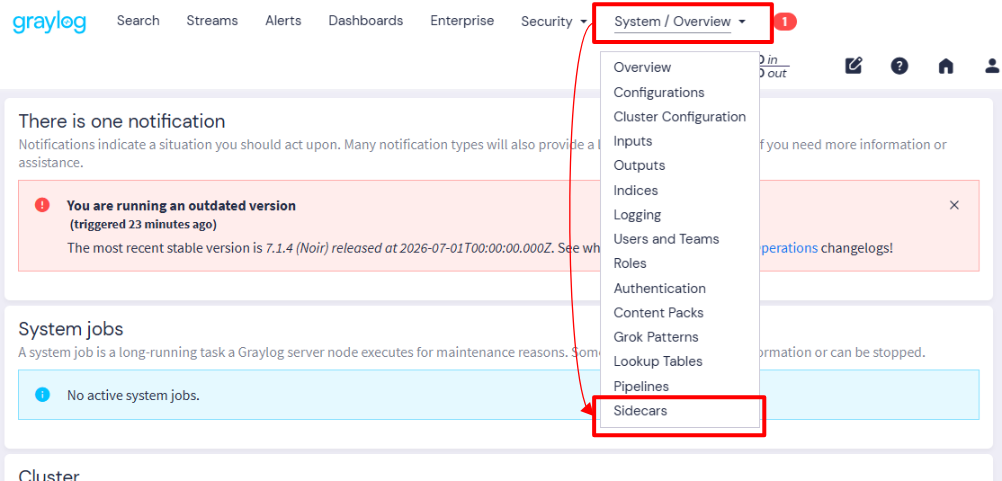Click 'No active system jobs.' message

(133, 395)
